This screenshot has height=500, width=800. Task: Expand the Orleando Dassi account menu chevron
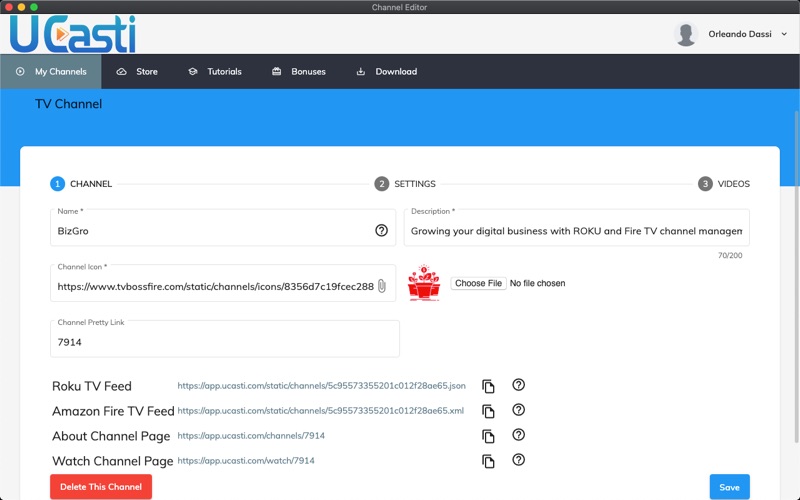(784, 34)
